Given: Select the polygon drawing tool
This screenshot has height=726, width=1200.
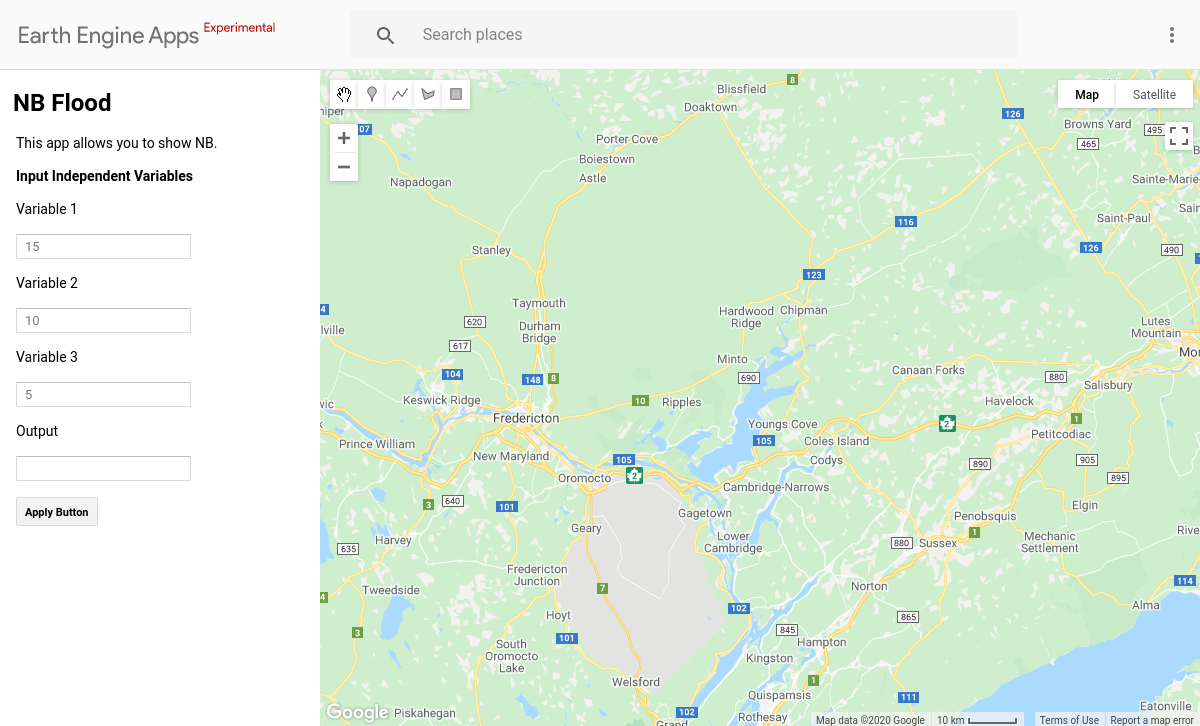Looking at the screenshot, I should tap(428, 93).
